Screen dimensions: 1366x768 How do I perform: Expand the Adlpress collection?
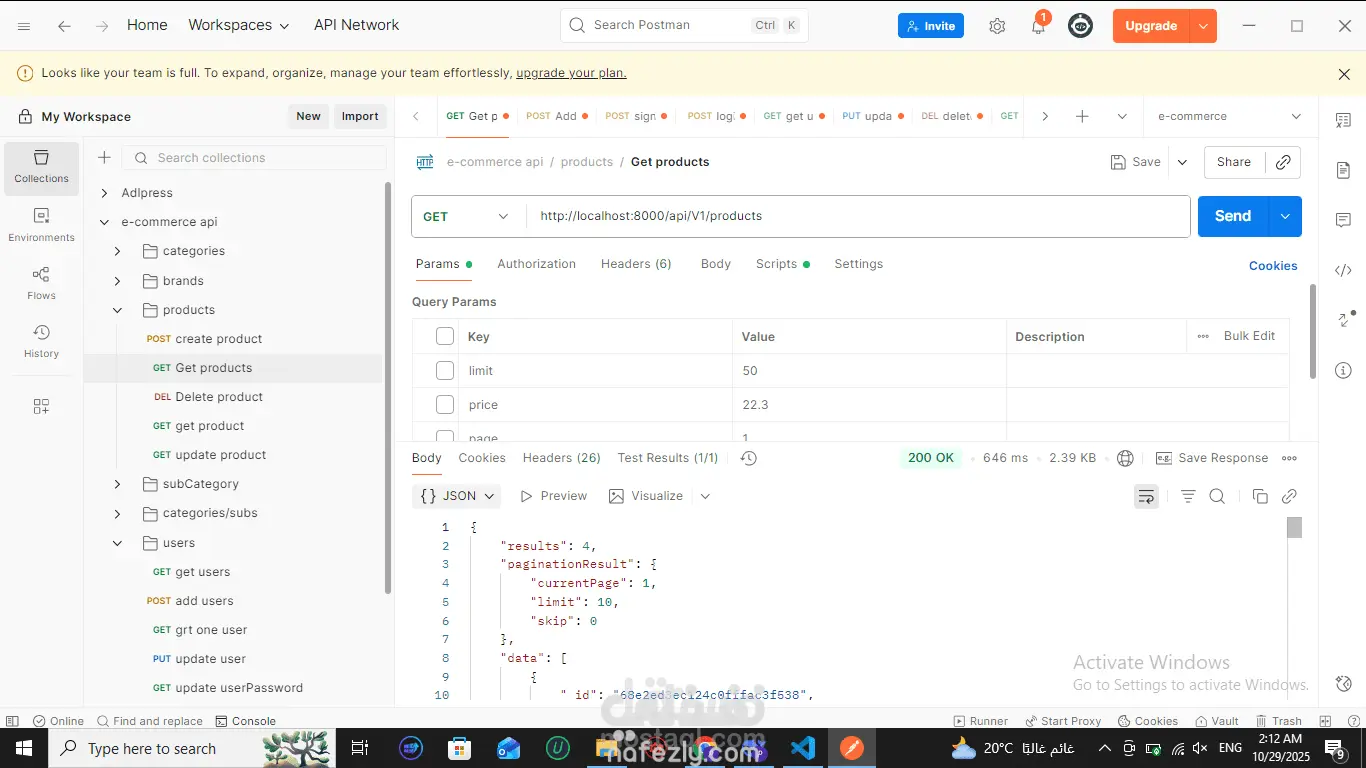104,193
